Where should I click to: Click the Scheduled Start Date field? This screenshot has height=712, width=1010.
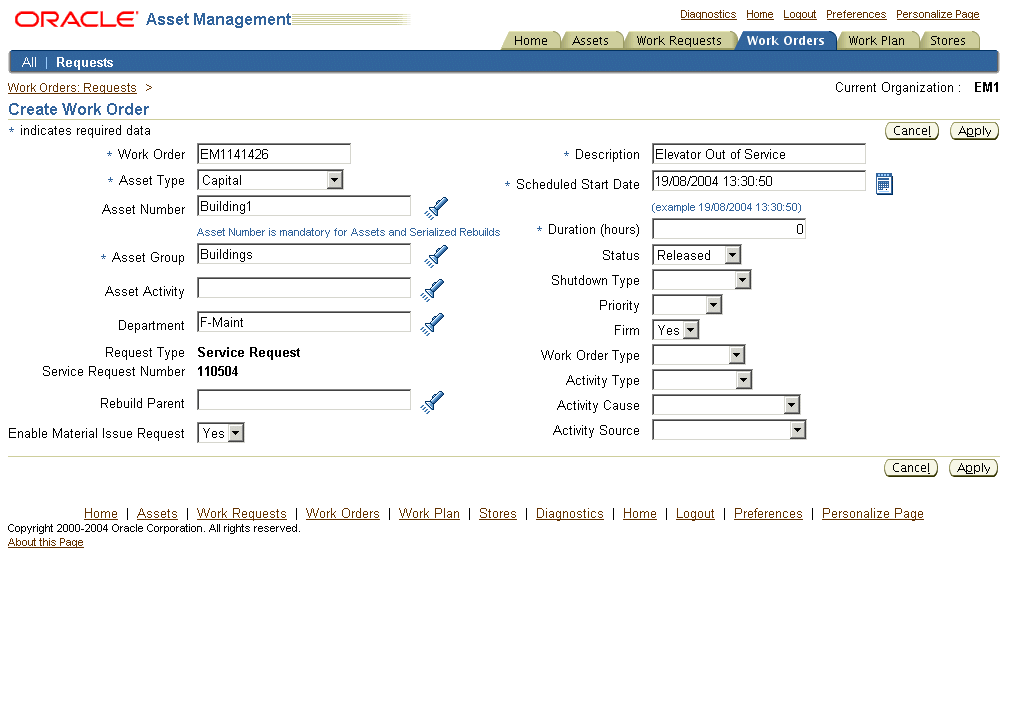coord(759,181)
